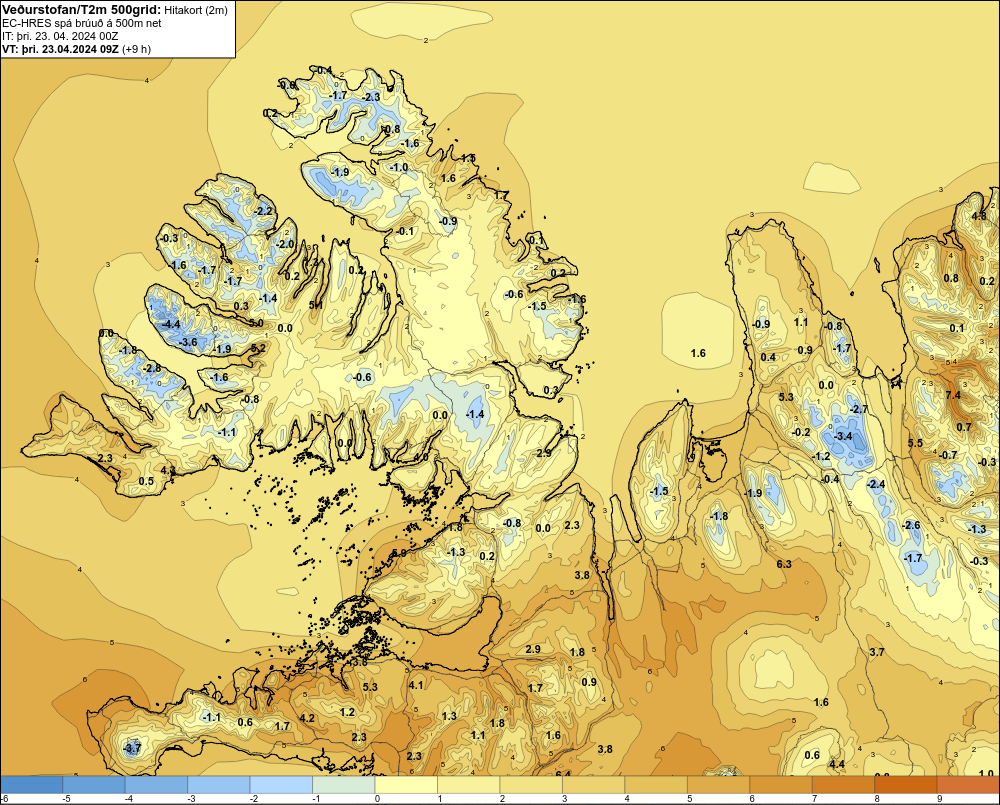Click the 5.0 temperature value
Viewport: 1000px width, 805px height.
pos(256,323)
